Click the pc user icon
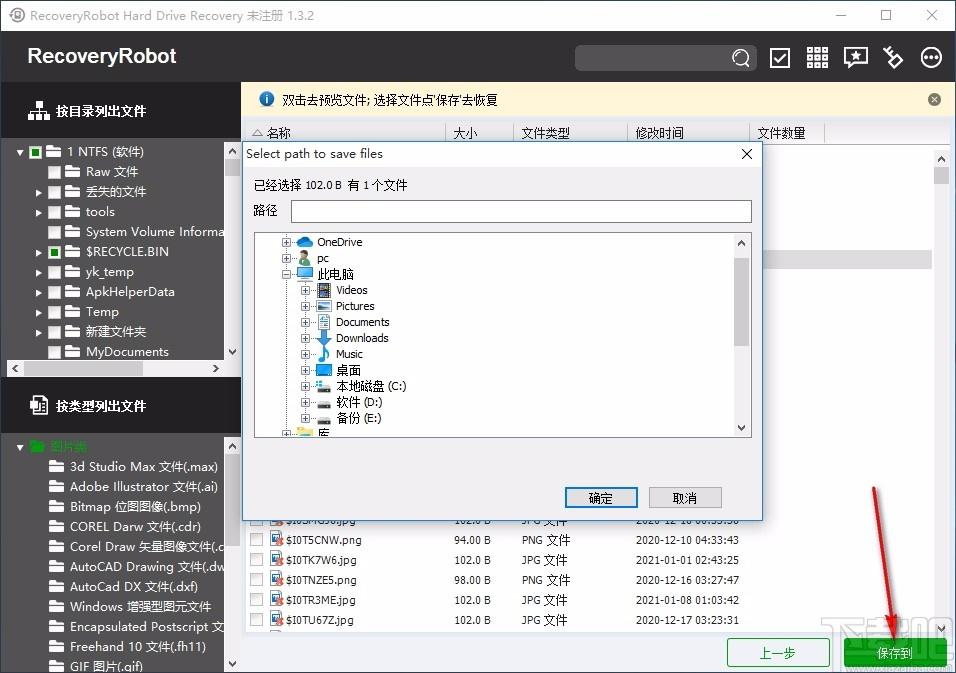The image size is (956, 673). tap(304, 258)
